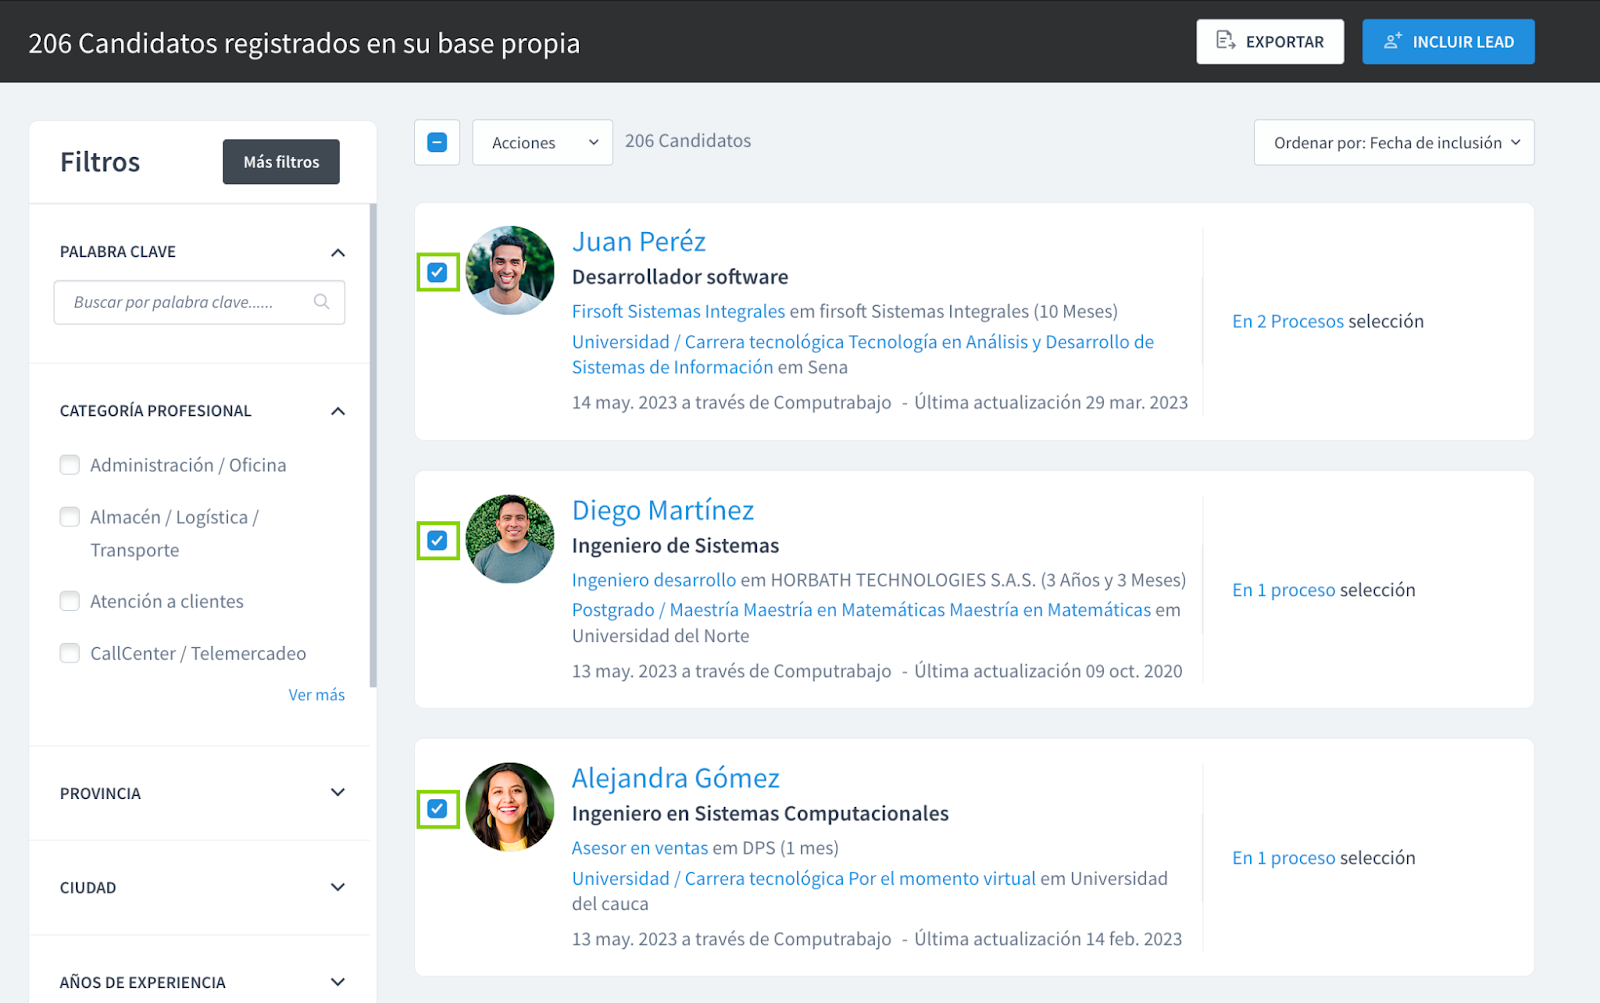Enable the Atención a clientes filter

click(x=70, y=601)
